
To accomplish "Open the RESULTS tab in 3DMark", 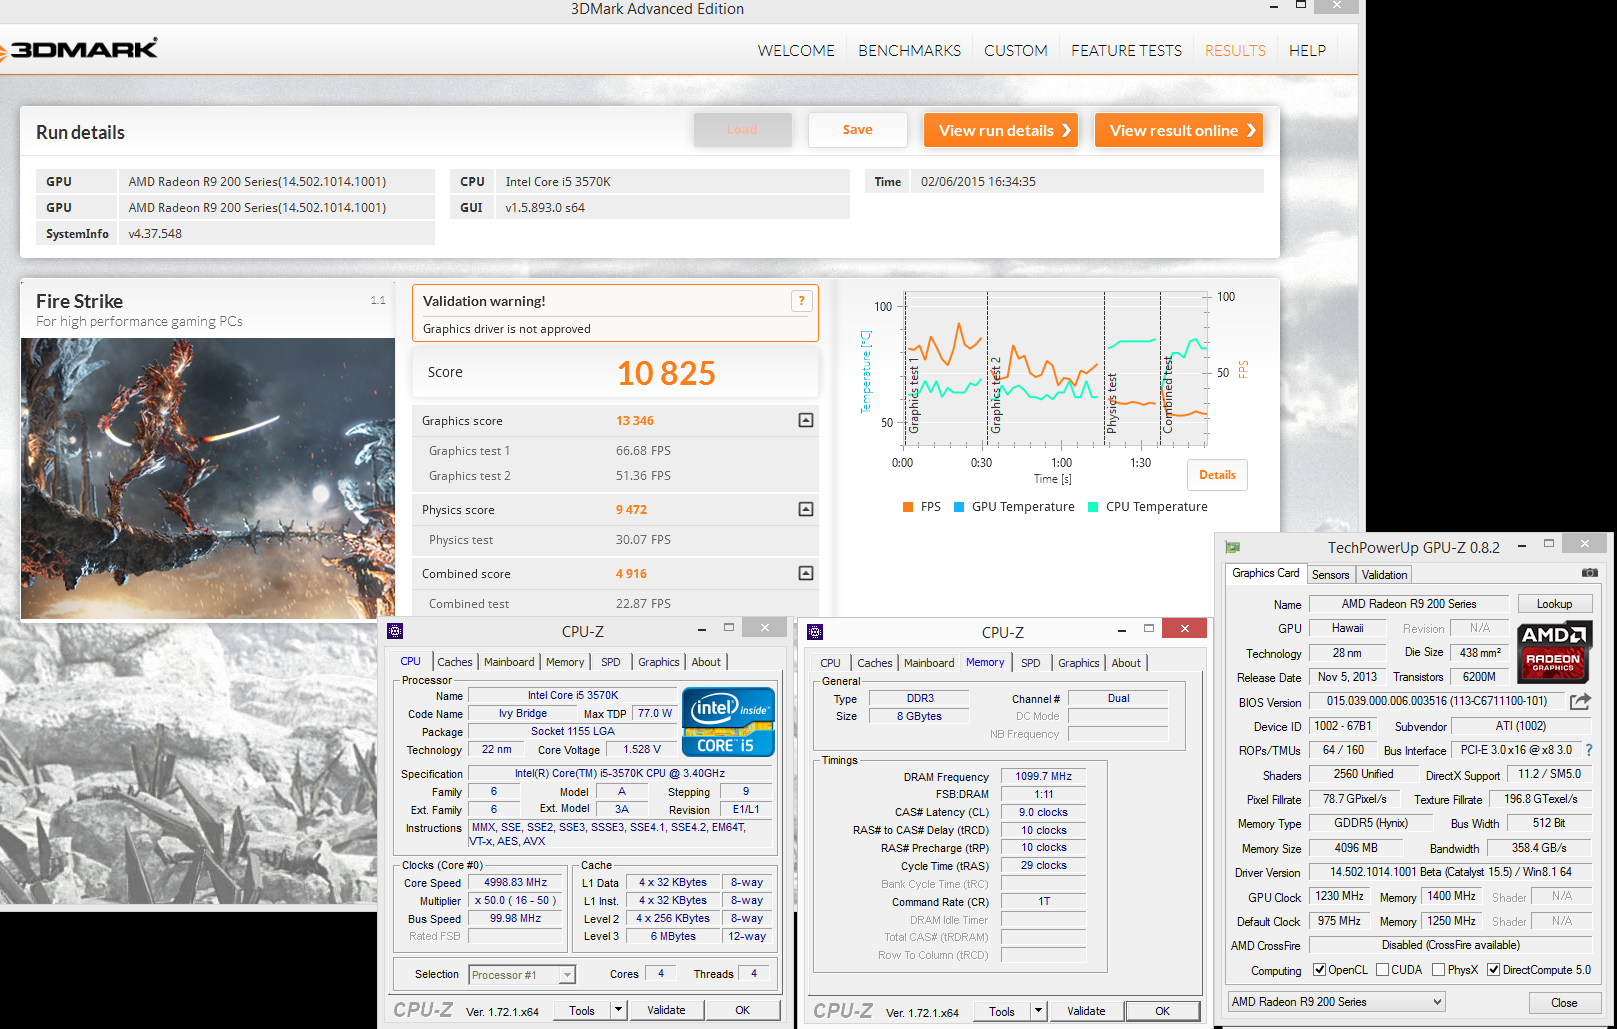I will 1235,50.
